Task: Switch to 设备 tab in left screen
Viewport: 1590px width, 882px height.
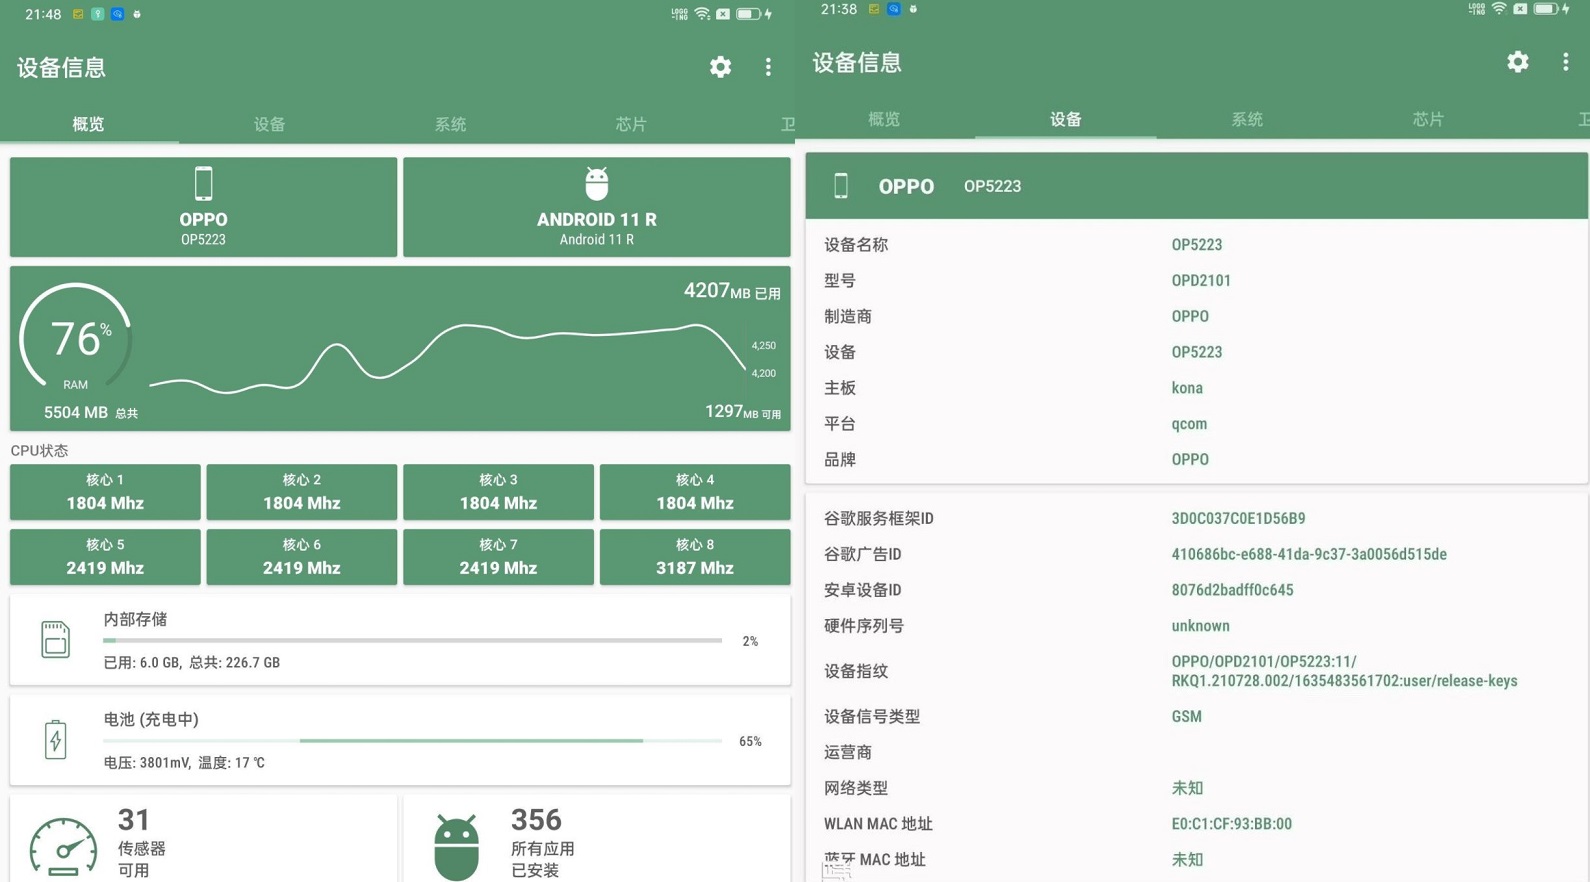Action: pyautogui.click(x=269, y=124)
